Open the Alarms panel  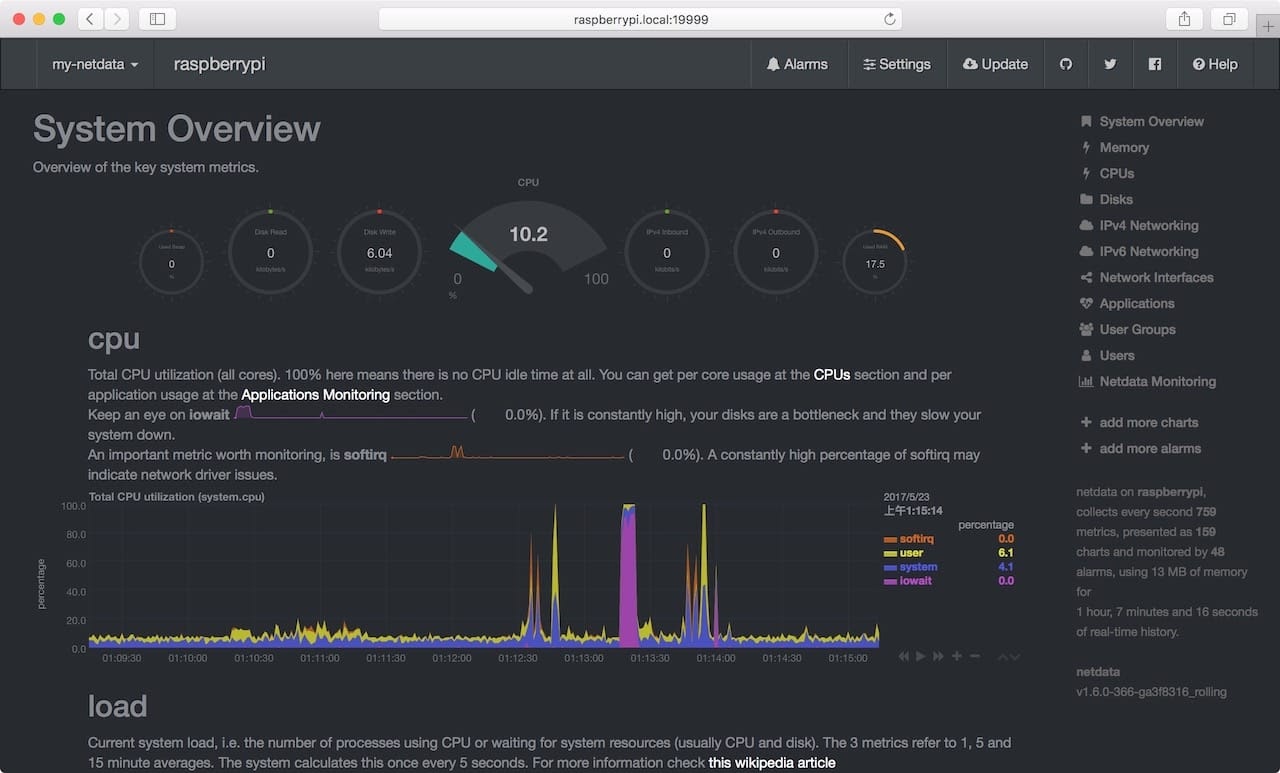pos(797,64)
